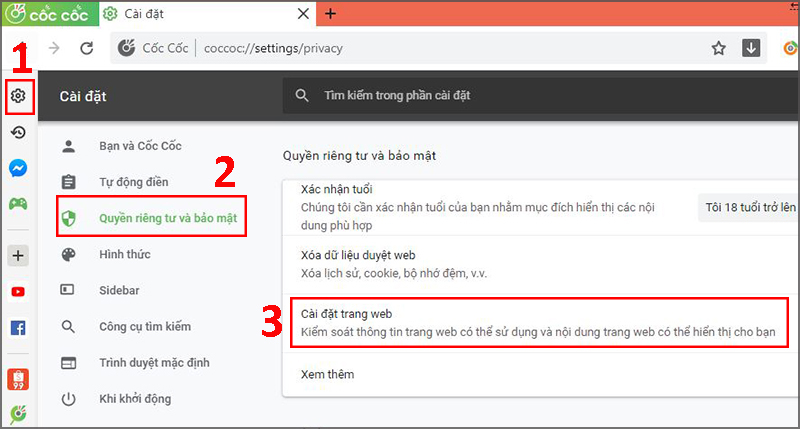
Task: Launch Messenger from the sidebar
Action: pyautogui.click(x=18, y=168)
